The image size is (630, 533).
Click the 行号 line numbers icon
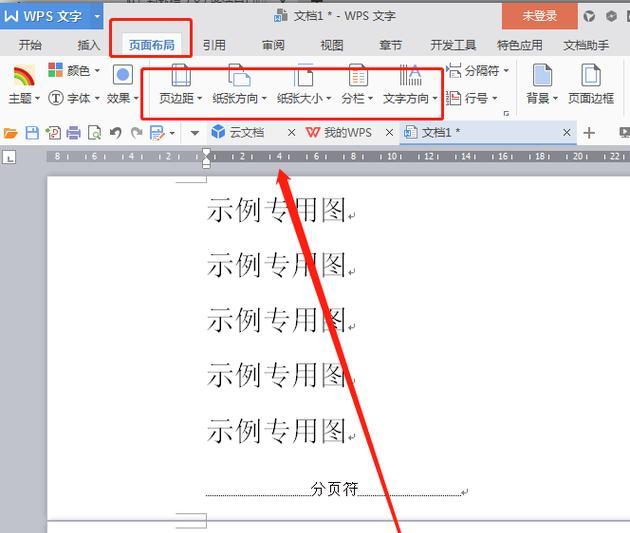(x=453, y=98)
